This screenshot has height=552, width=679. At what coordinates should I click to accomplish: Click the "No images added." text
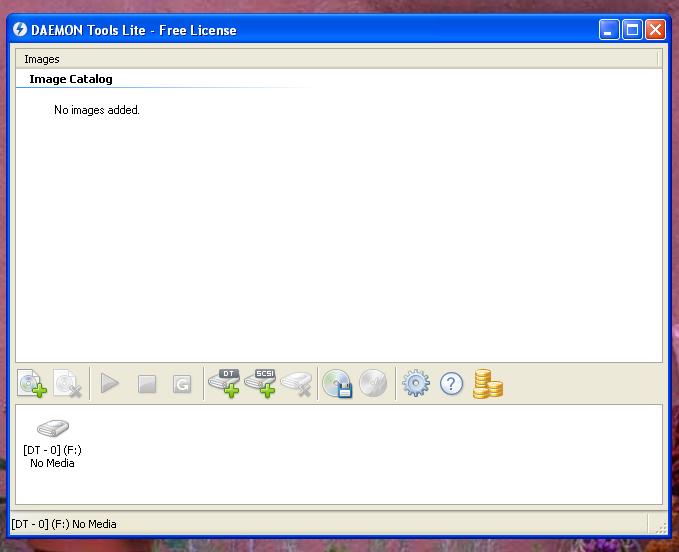97,110
